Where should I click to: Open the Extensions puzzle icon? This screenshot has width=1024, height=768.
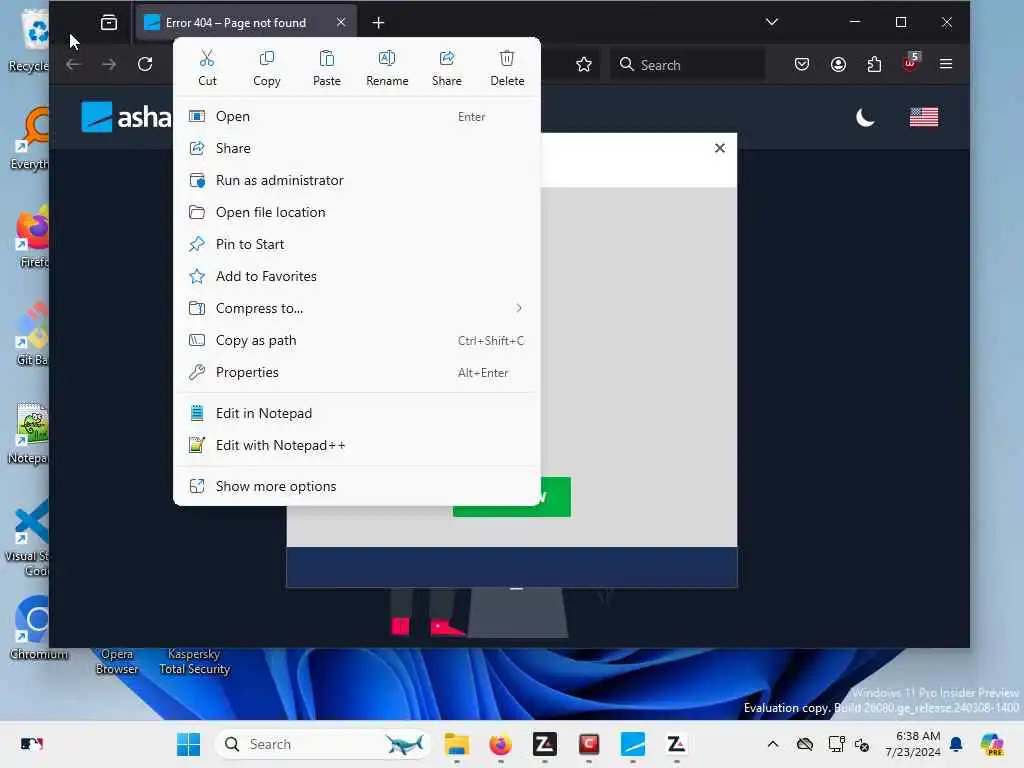coord(874,64)
